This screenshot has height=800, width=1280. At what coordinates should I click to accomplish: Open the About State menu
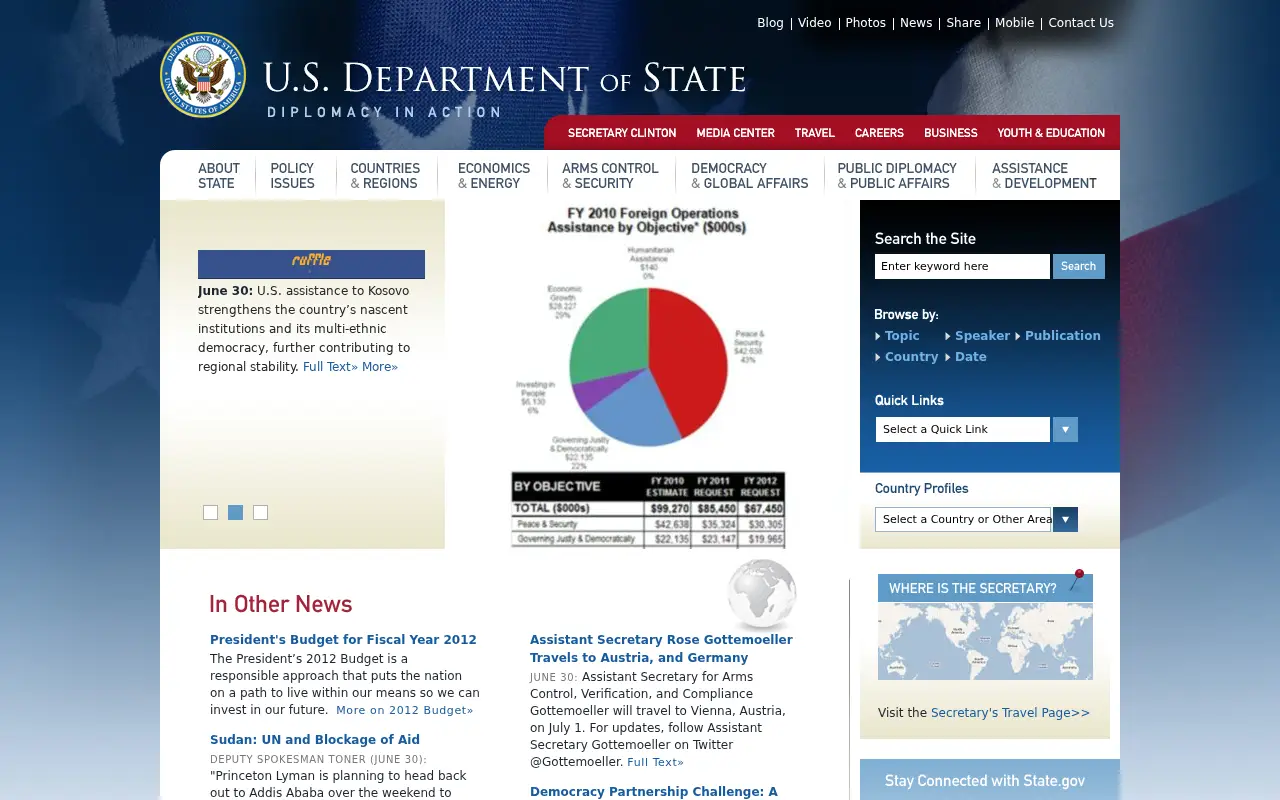218,176
